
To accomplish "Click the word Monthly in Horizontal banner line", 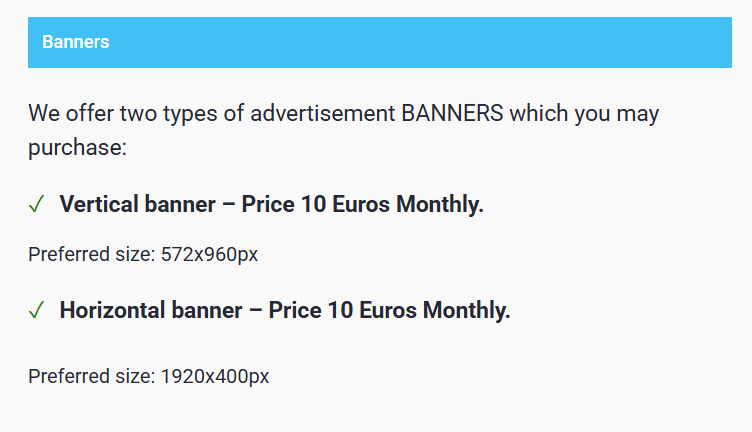I will click(467, 311).
